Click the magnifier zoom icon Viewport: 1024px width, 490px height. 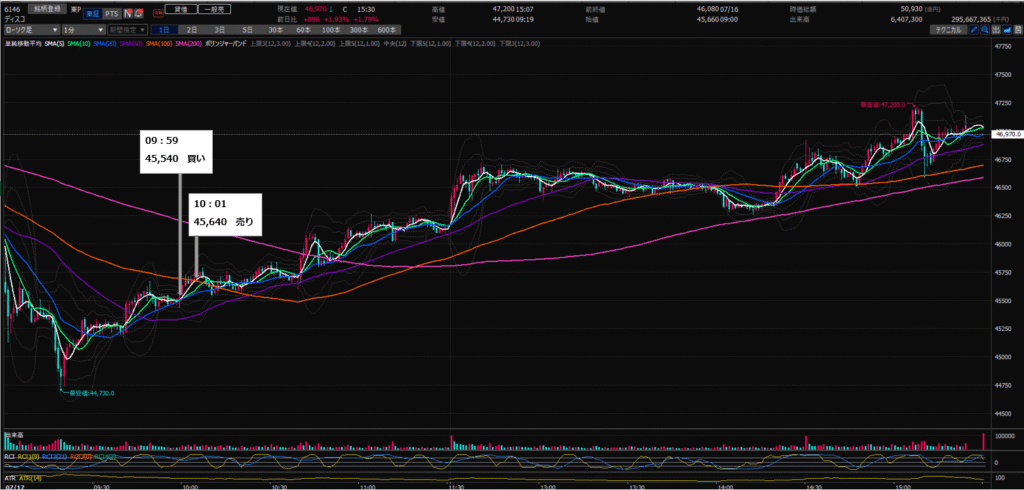(984, 30)
